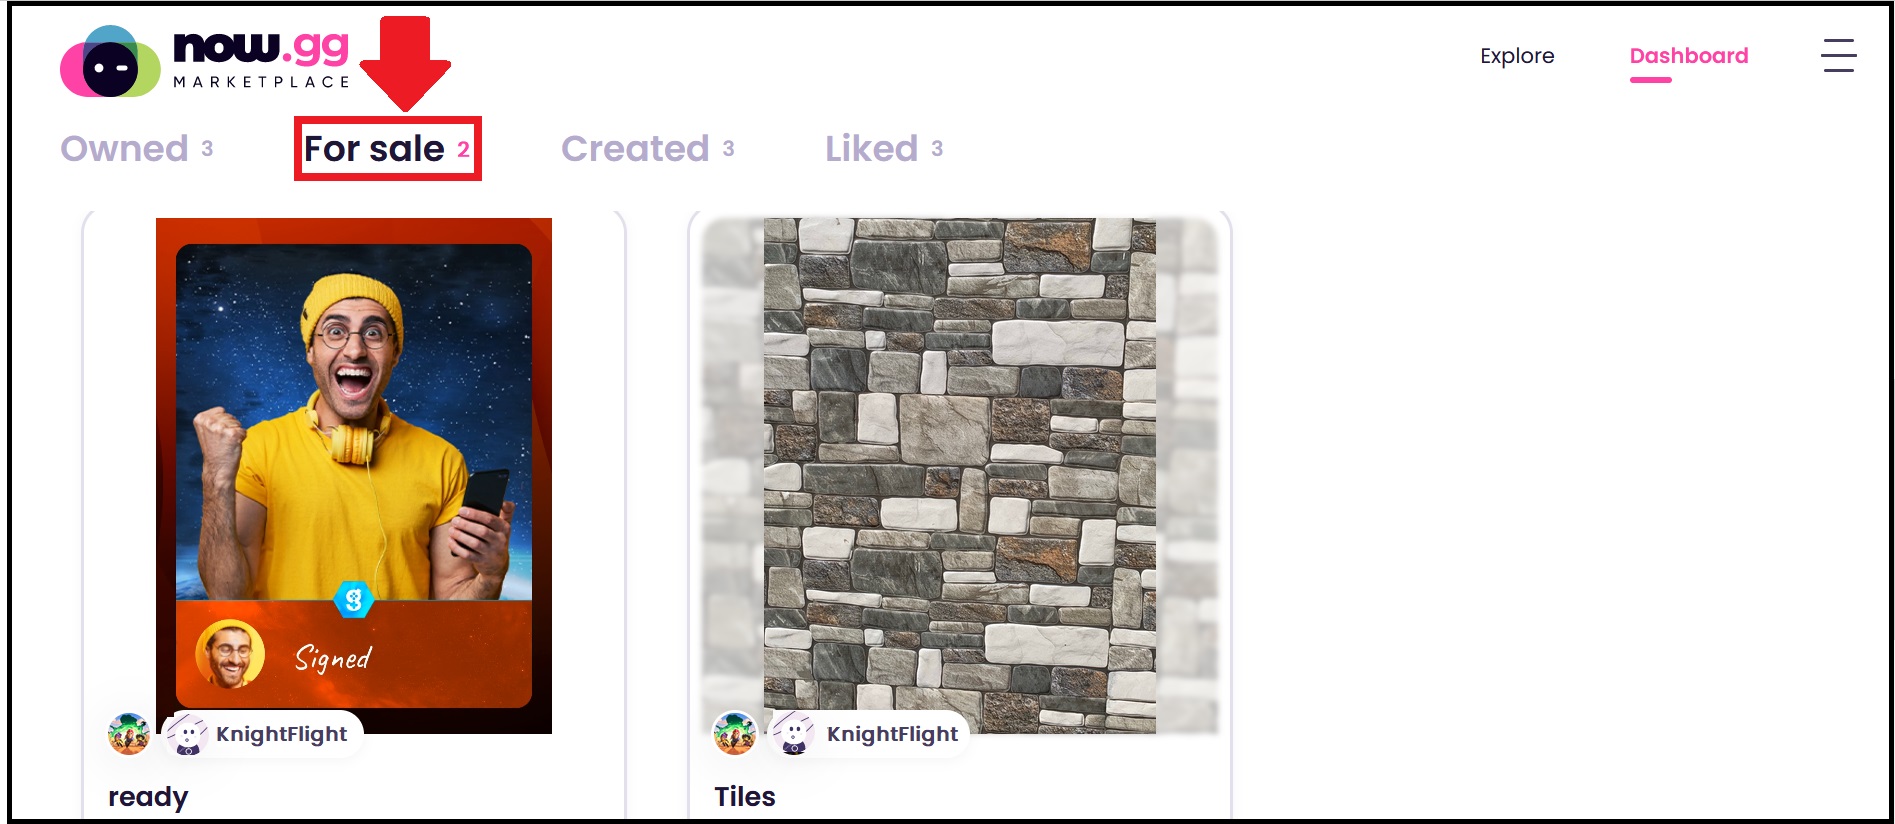
Task: Click KnightFlight owner avatar on Tiles card
Action: 794,735
